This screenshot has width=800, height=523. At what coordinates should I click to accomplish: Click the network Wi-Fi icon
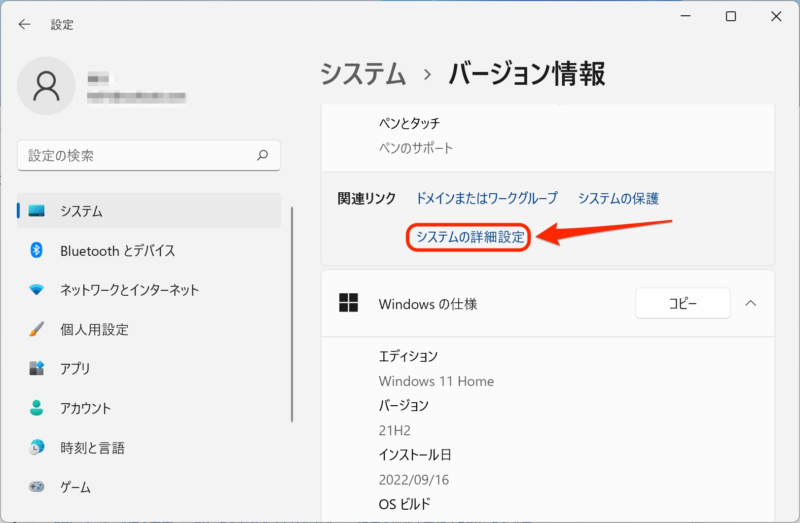point(36,289)
